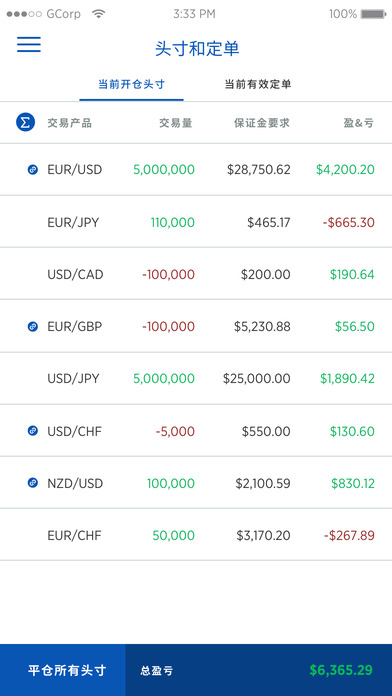392x696 pixels.
Task: Tap 平仓所有头寸 button
Action: pyautogui.click(x=63, y=670)
